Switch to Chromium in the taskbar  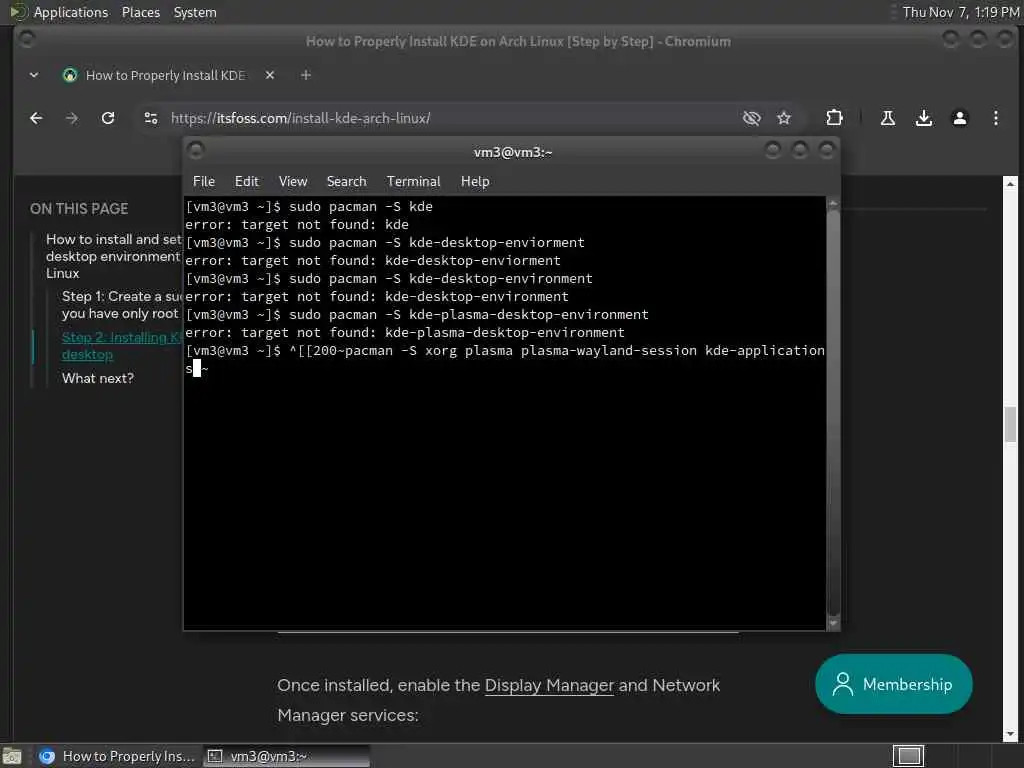point(116,756)
